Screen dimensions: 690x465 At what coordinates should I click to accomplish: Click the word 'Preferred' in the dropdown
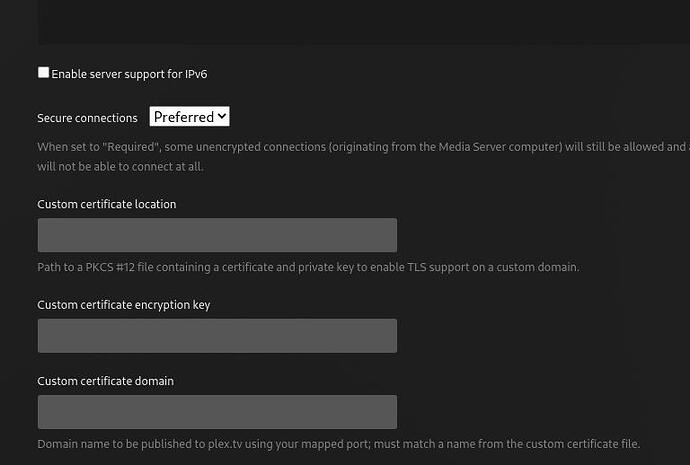pyautogui.click(x=183, y=117)
